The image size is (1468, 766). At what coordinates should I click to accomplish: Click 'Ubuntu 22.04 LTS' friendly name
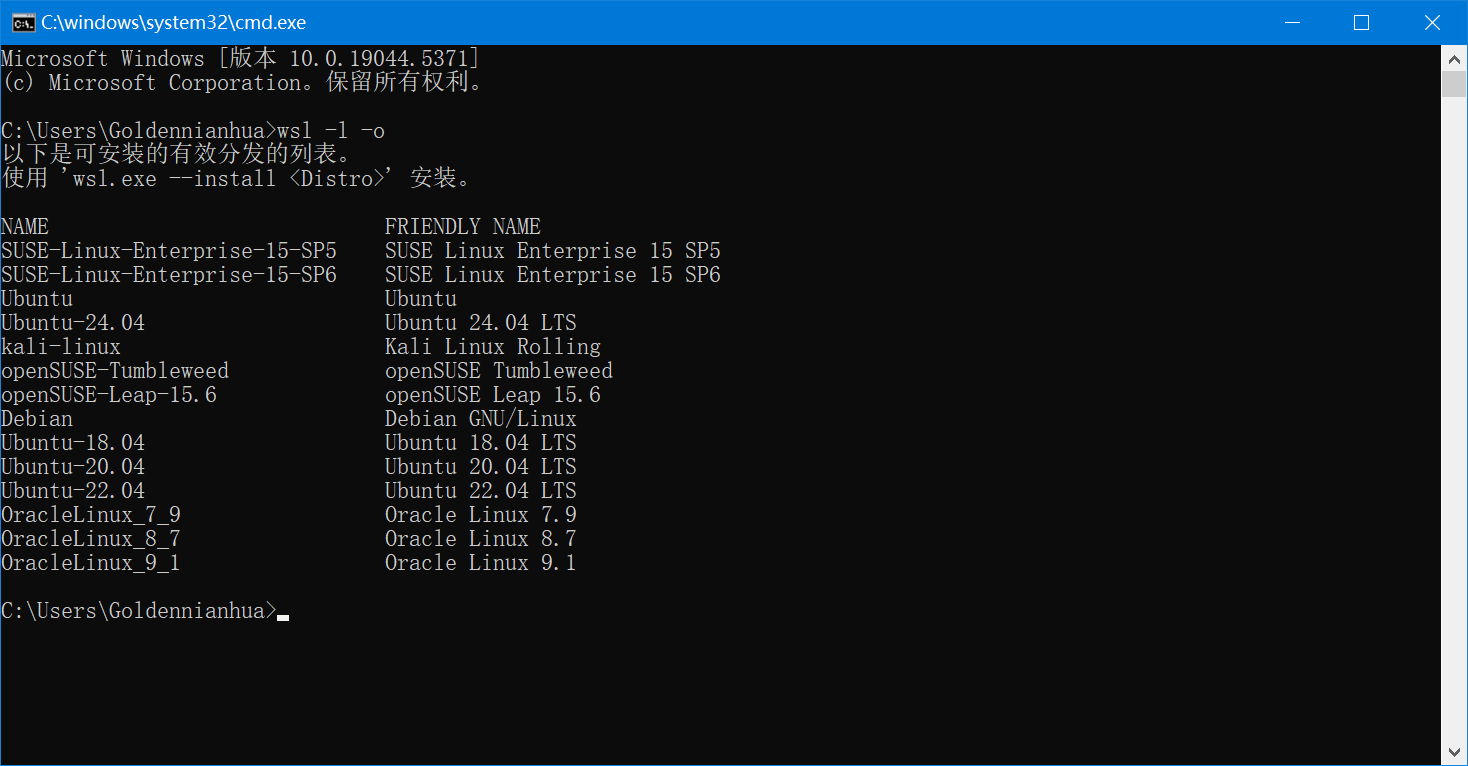(x=481, y=491)
